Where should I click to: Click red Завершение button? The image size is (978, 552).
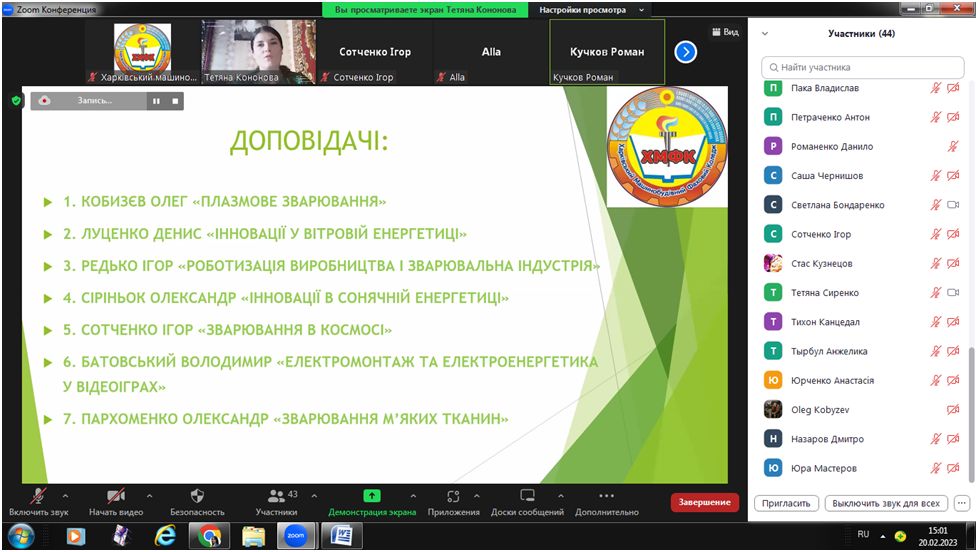pyautogui.click(x=704, y=502)
